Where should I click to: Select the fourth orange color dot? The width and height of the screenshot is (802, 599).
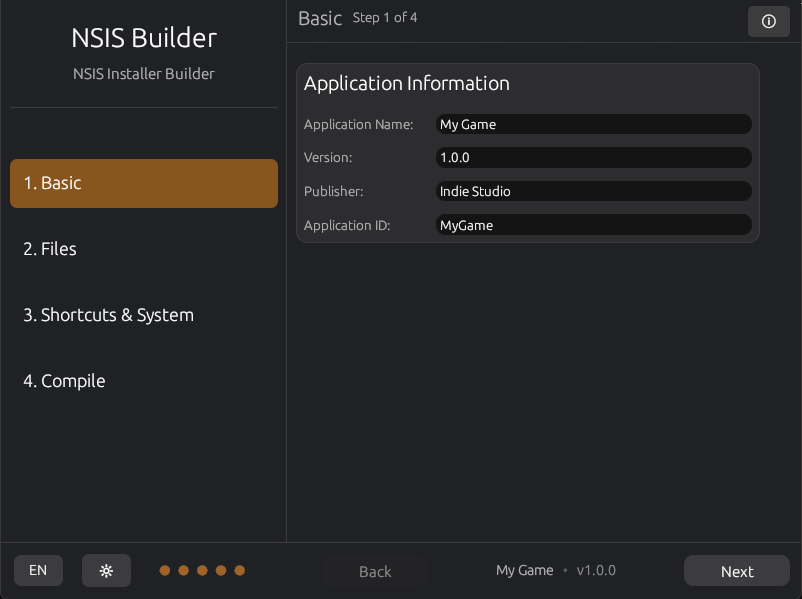pos(221,570)
